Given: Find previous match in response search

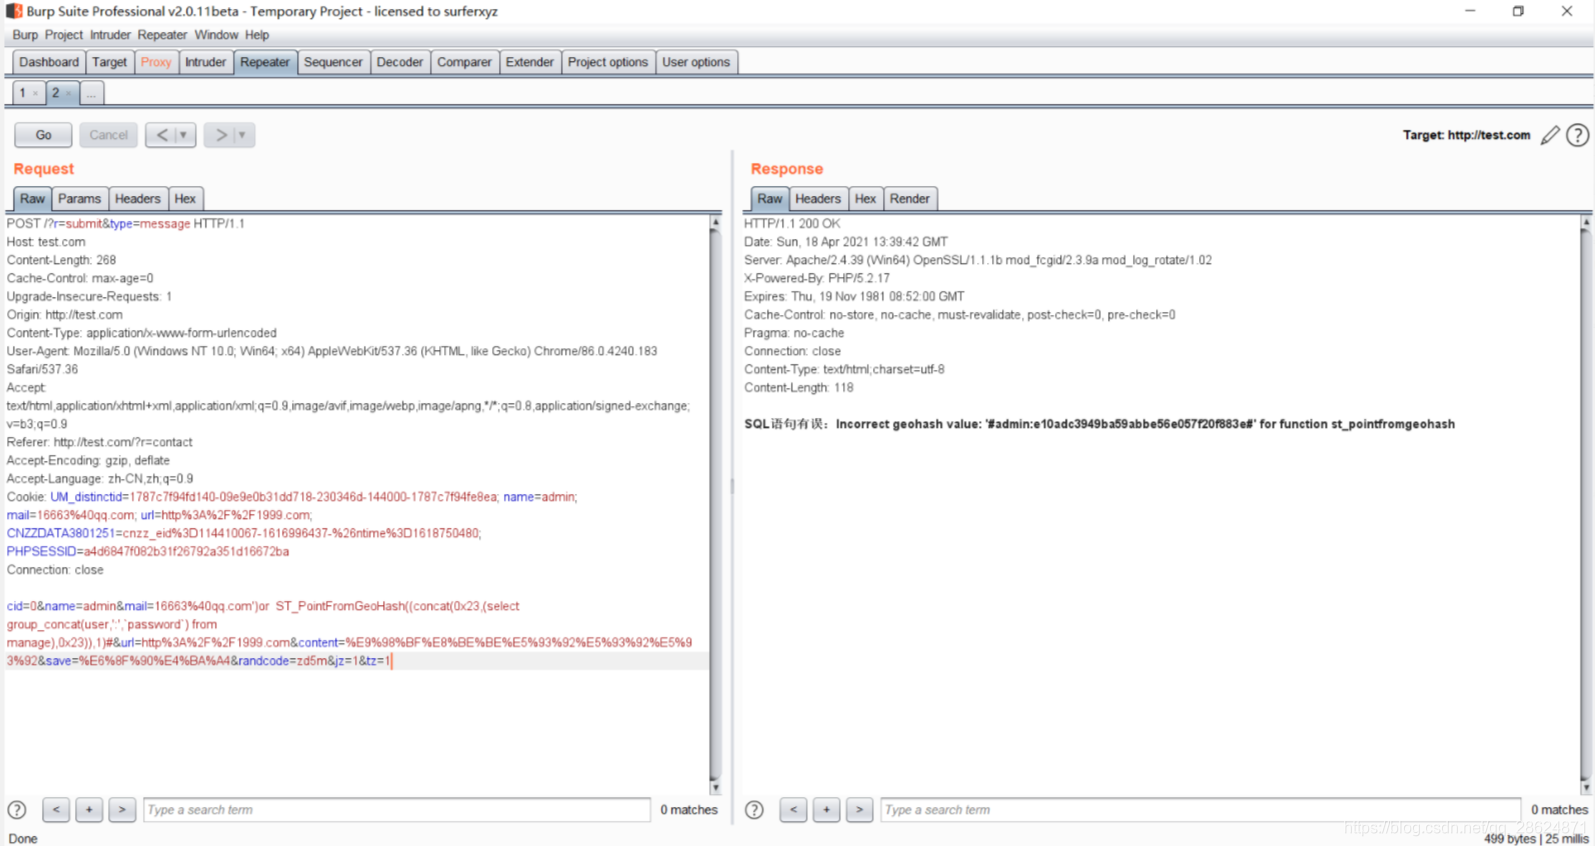Looking at the screenshot, I should coord(793,810).
